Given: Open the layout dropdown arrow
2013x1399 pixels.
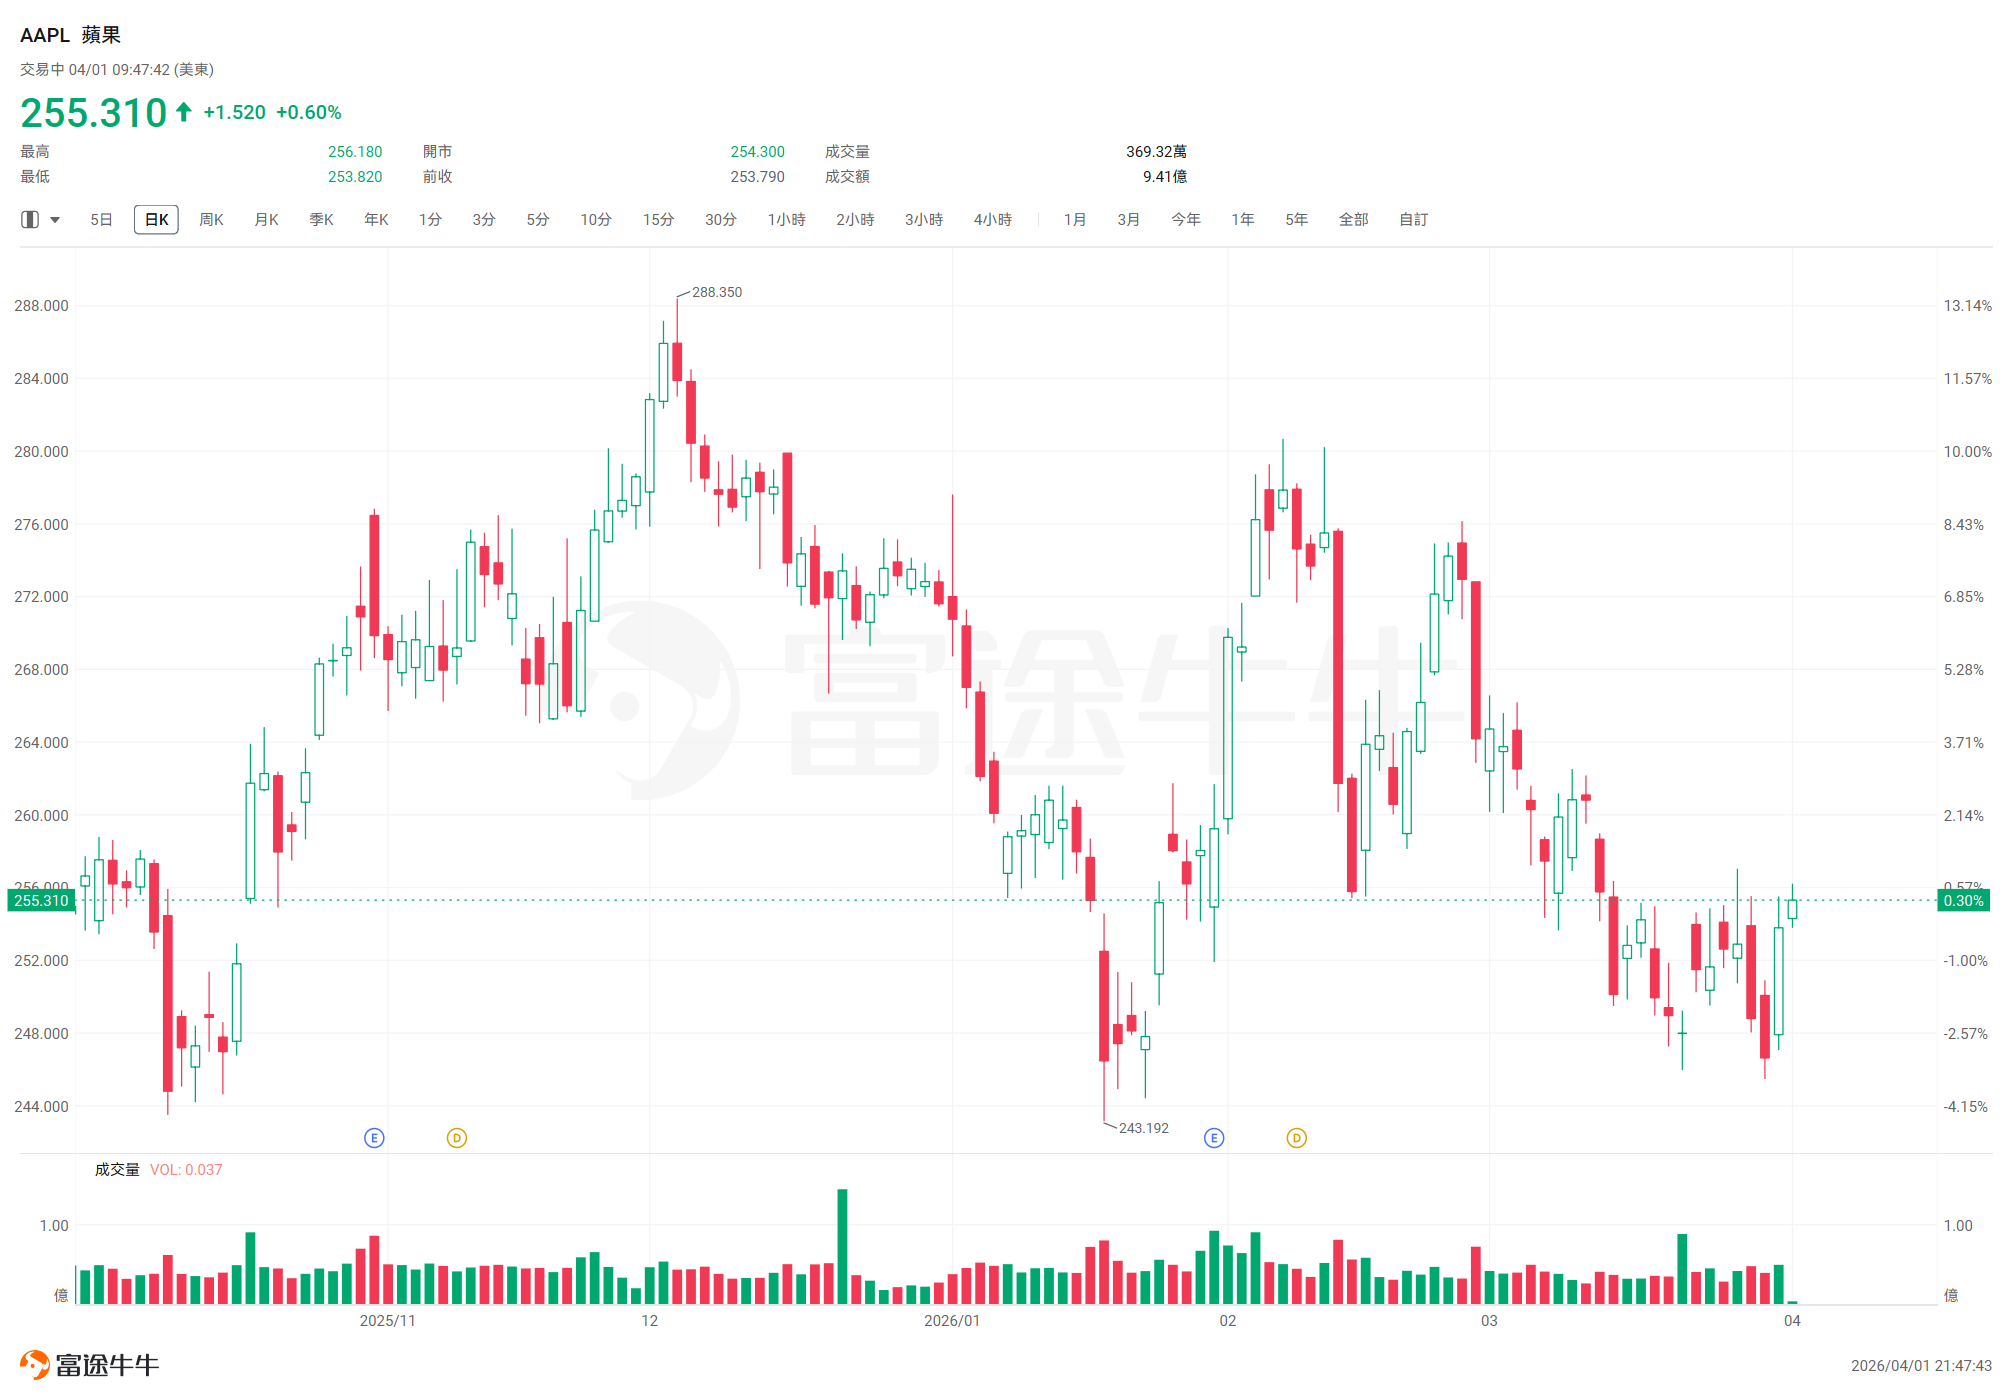Looking at the screenshot, I should (55, 220).
